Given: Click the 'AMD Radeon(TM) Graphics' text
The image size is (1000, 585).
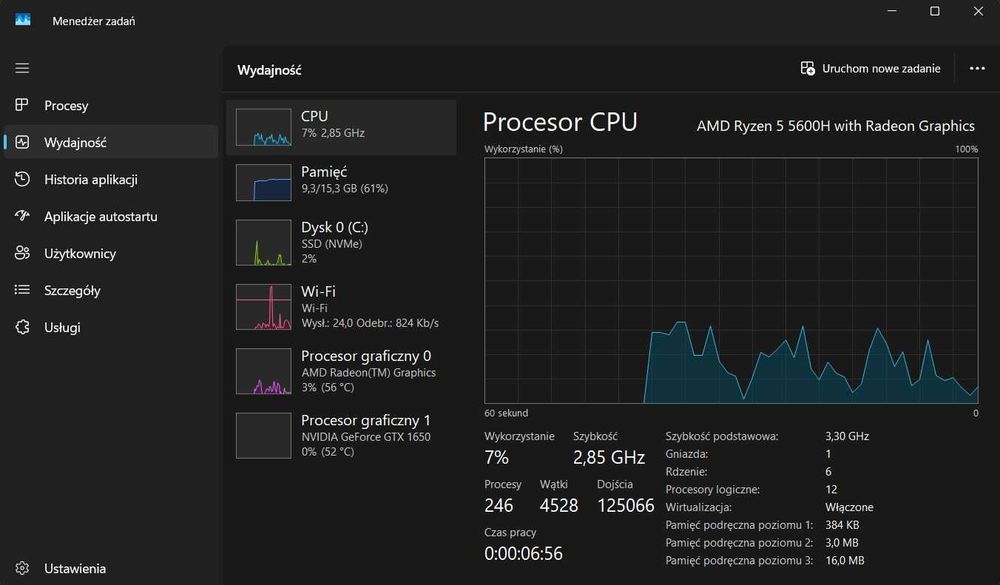Looking at the screenshot, I should pos(369,373).
